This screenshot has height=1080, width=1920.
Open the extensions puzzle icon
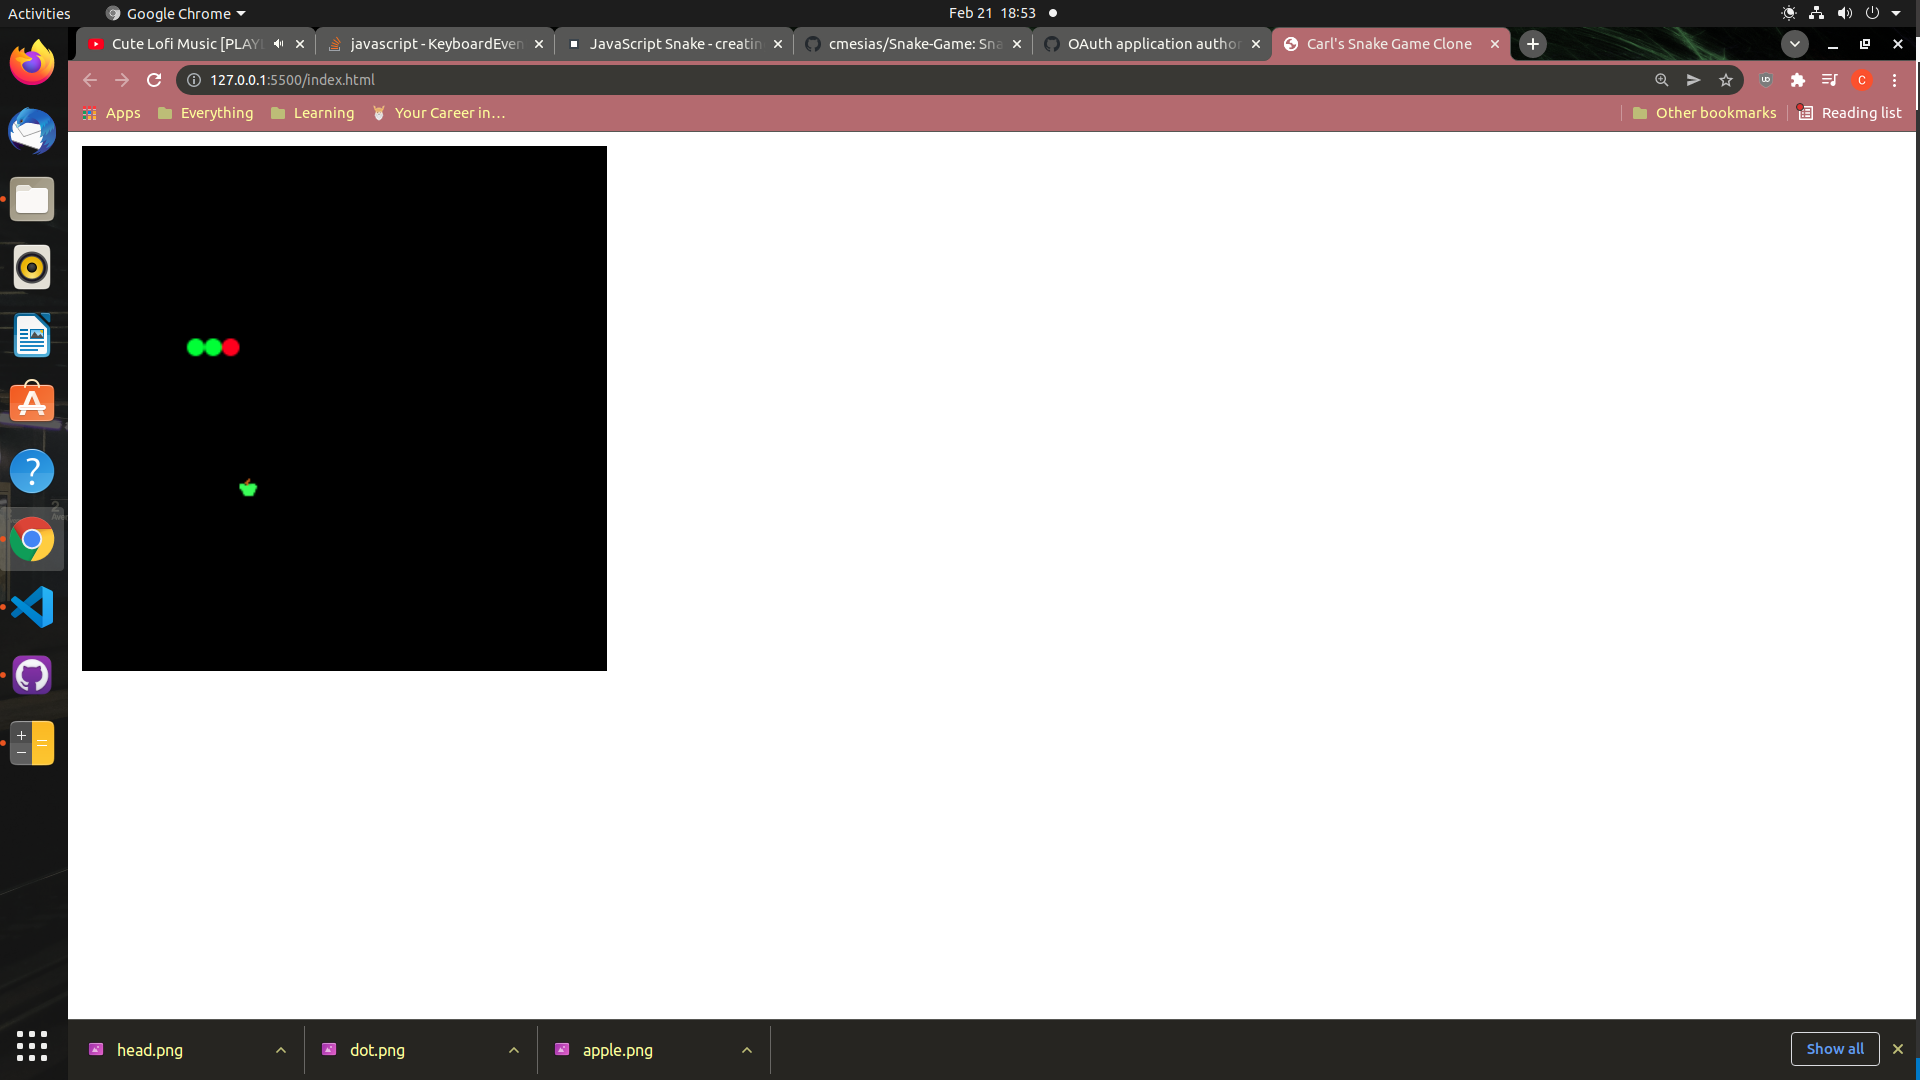tap(1798, 80)
